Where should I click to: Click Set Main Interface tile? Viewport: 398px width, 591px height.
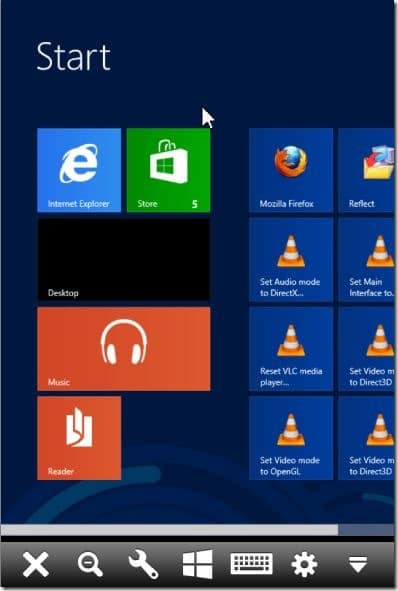[366, 259]
